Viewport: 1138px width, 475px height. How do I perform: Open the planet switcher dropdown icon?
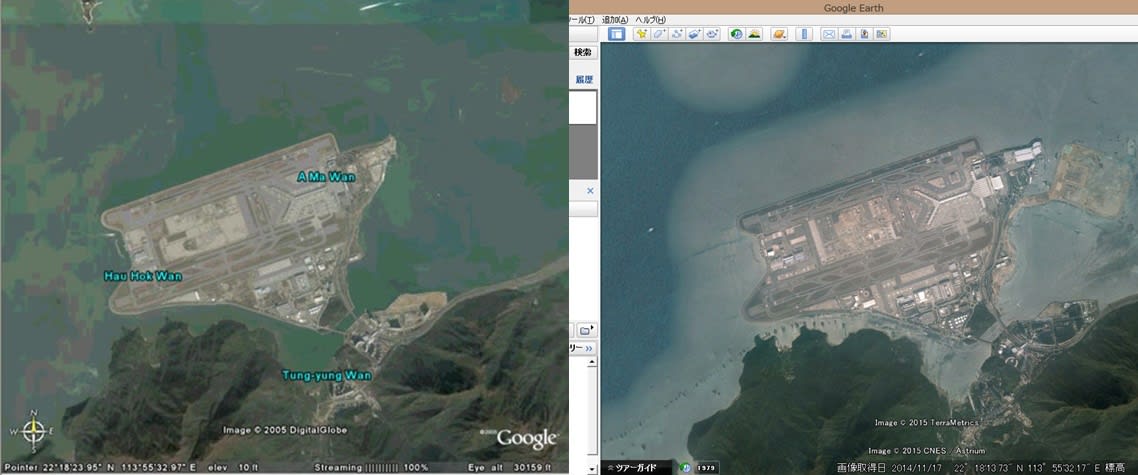tap(779, 33)
